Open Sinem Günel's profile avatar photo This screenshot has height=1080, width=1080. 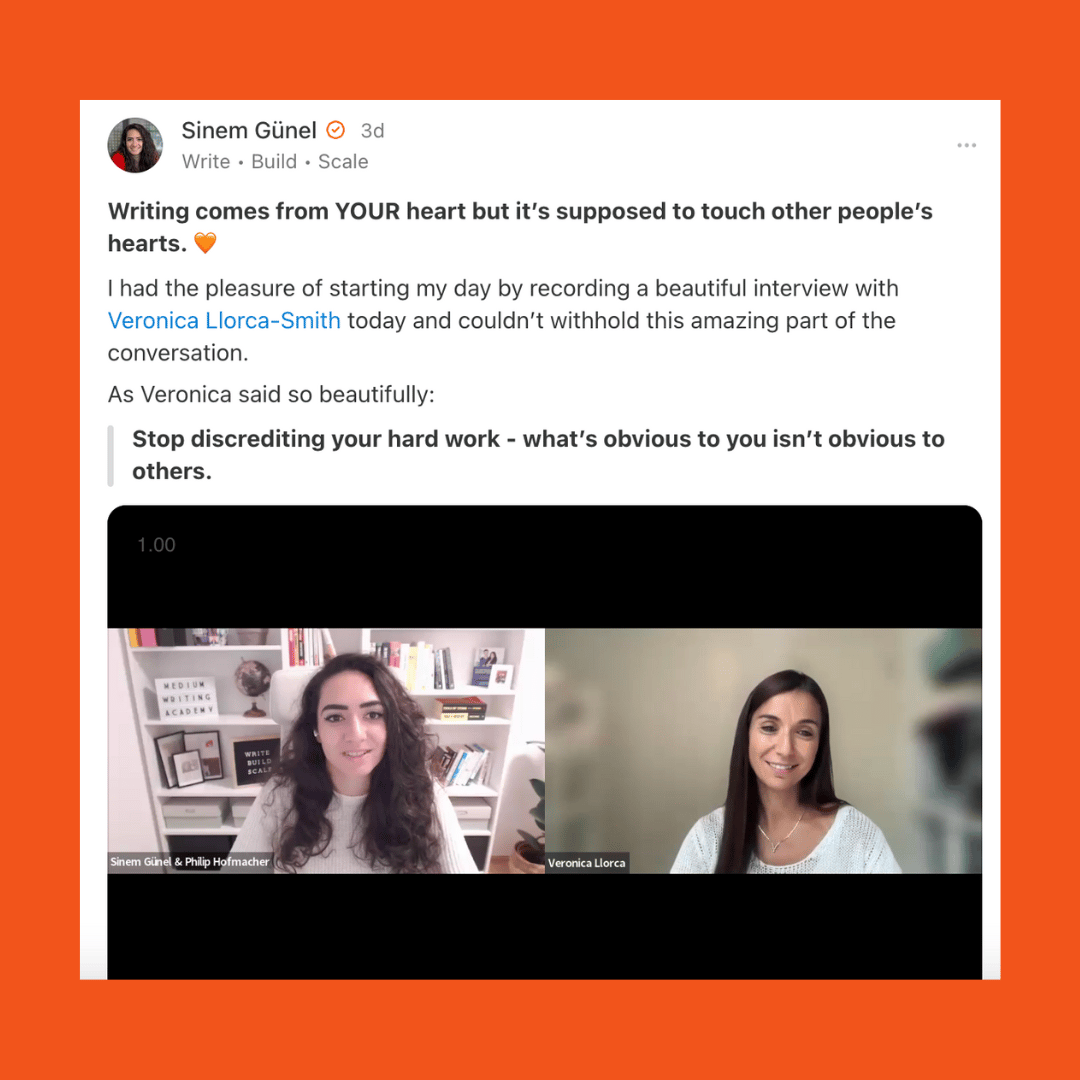pos(135,145)
